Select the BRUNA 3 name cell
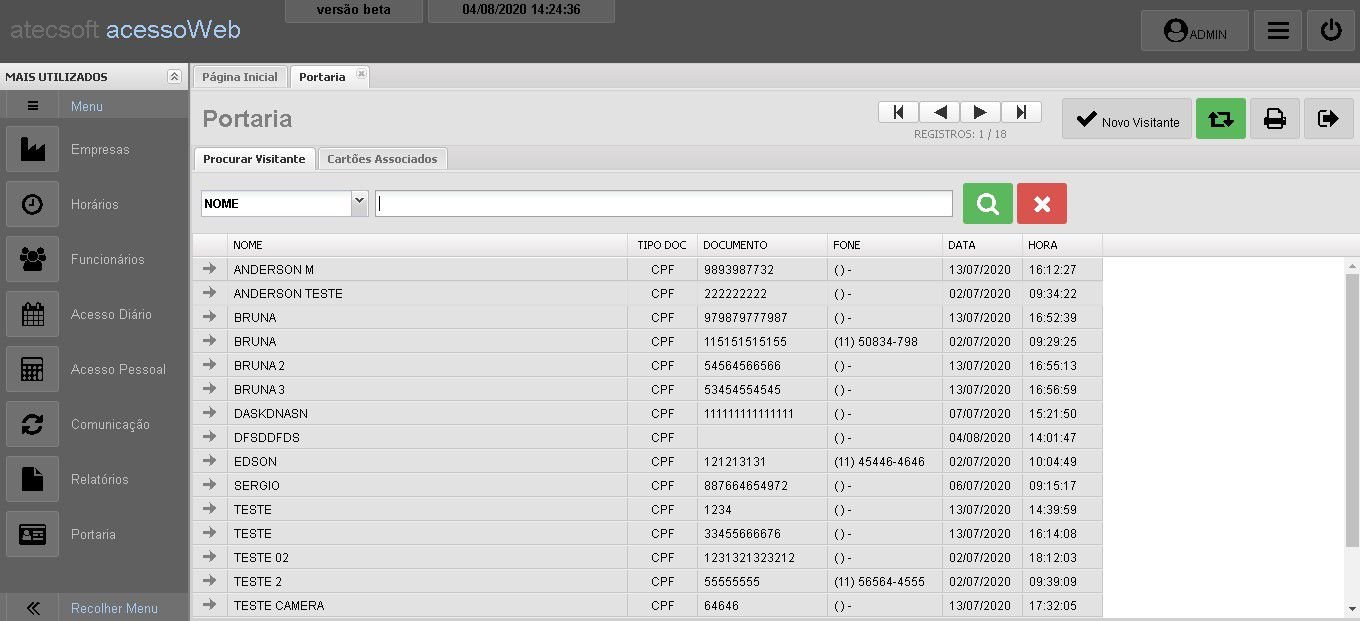1360x621 pixels. pyautogui.click(x=427, y=389)
